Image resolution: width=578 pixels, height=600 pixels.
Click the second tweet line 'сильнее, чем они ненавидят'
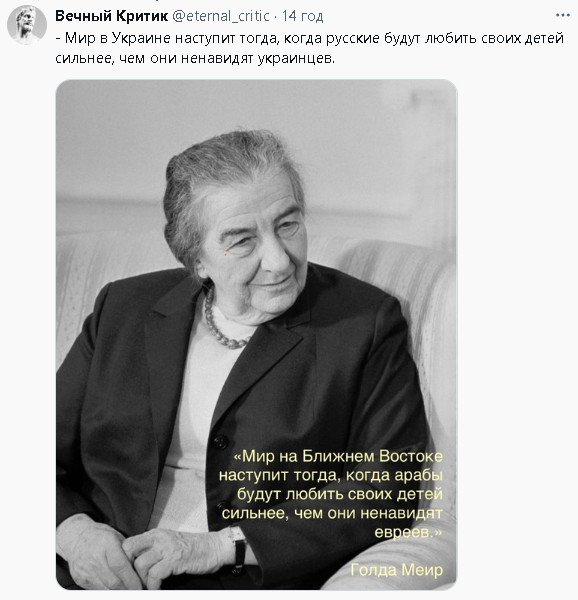[195, 58]
